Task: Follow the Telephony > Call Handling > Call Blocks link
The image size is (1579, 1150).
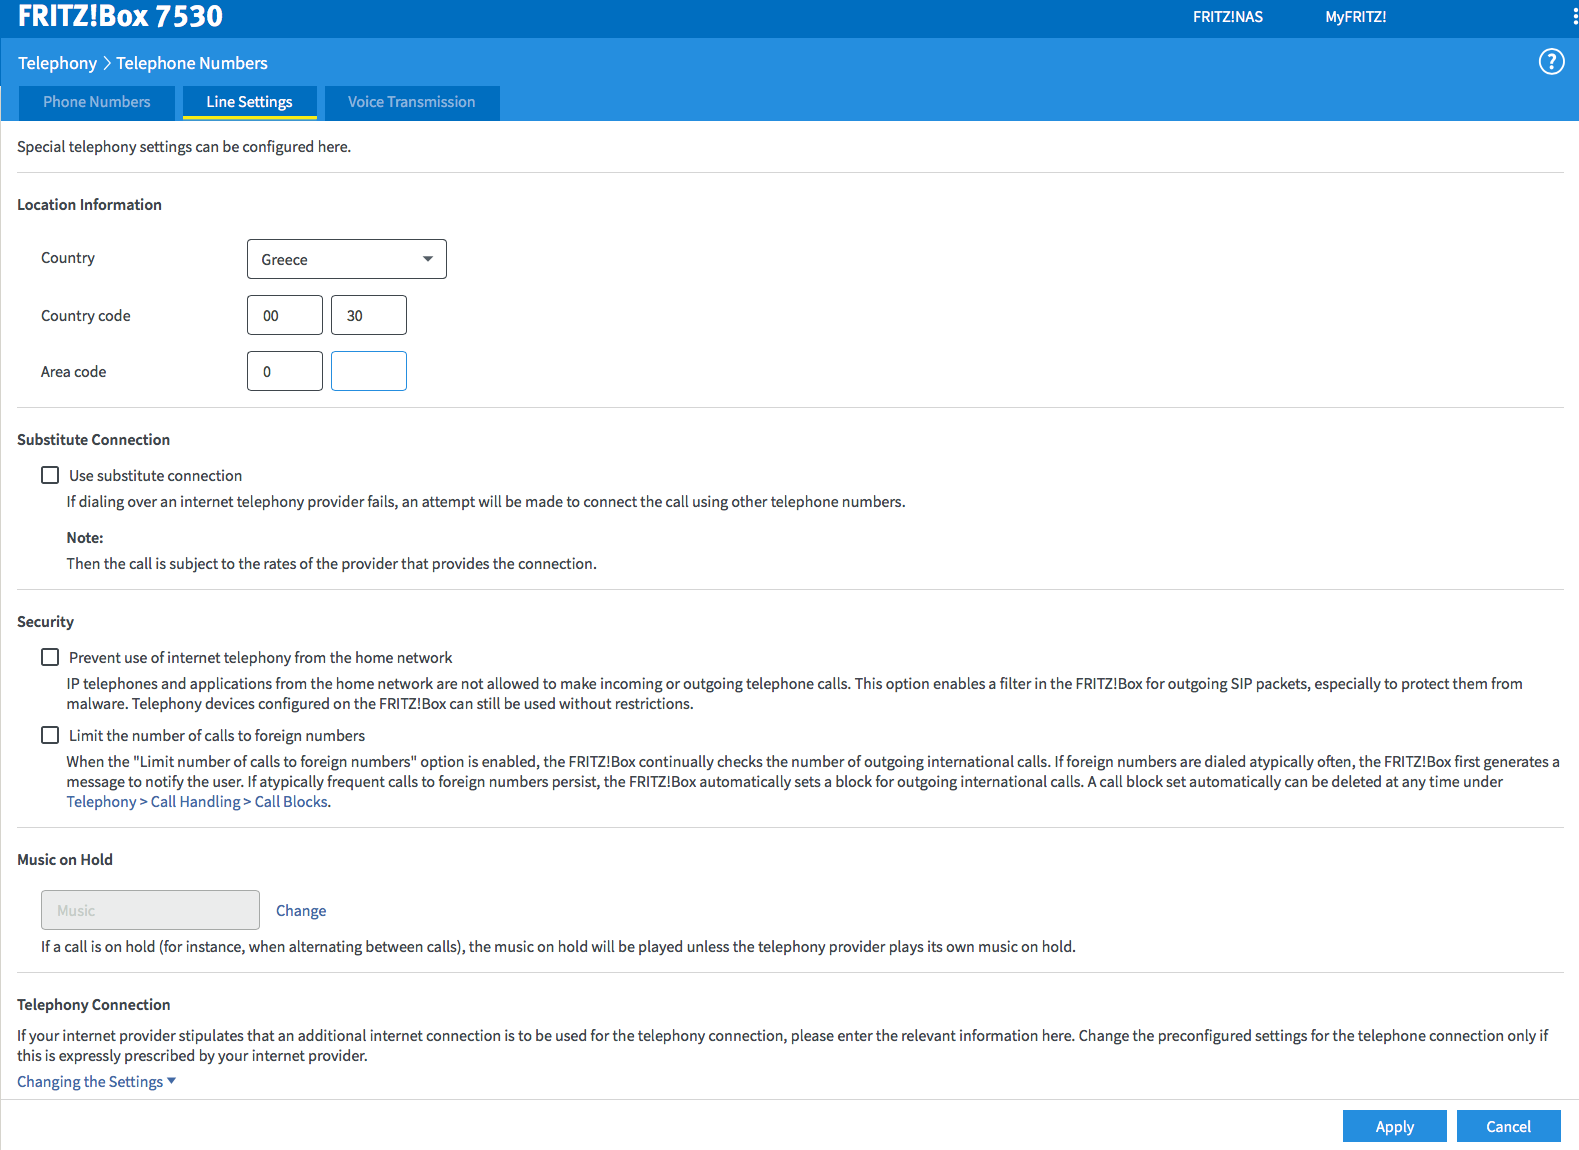Action: coord(197,802)
